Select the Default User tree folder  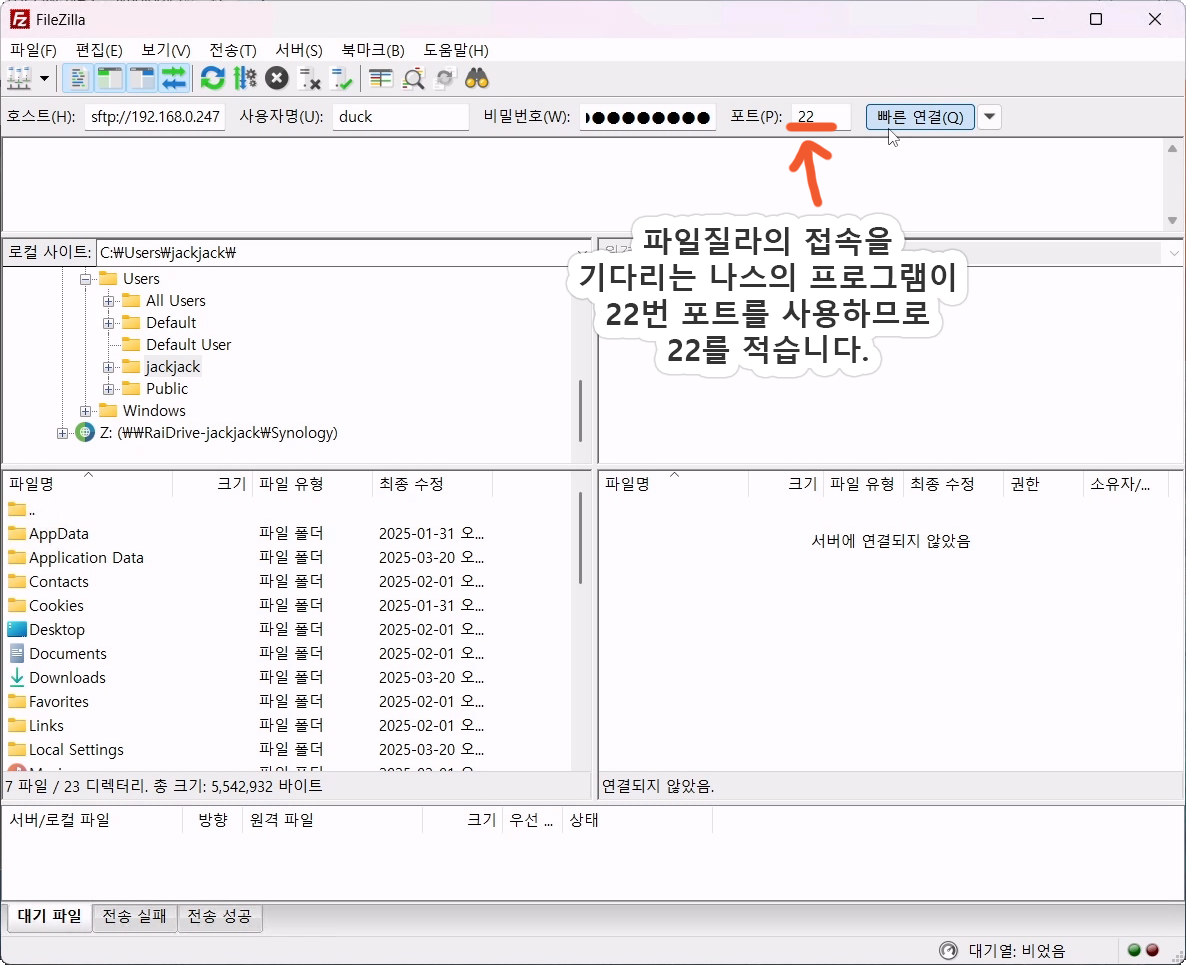point(188,345)
